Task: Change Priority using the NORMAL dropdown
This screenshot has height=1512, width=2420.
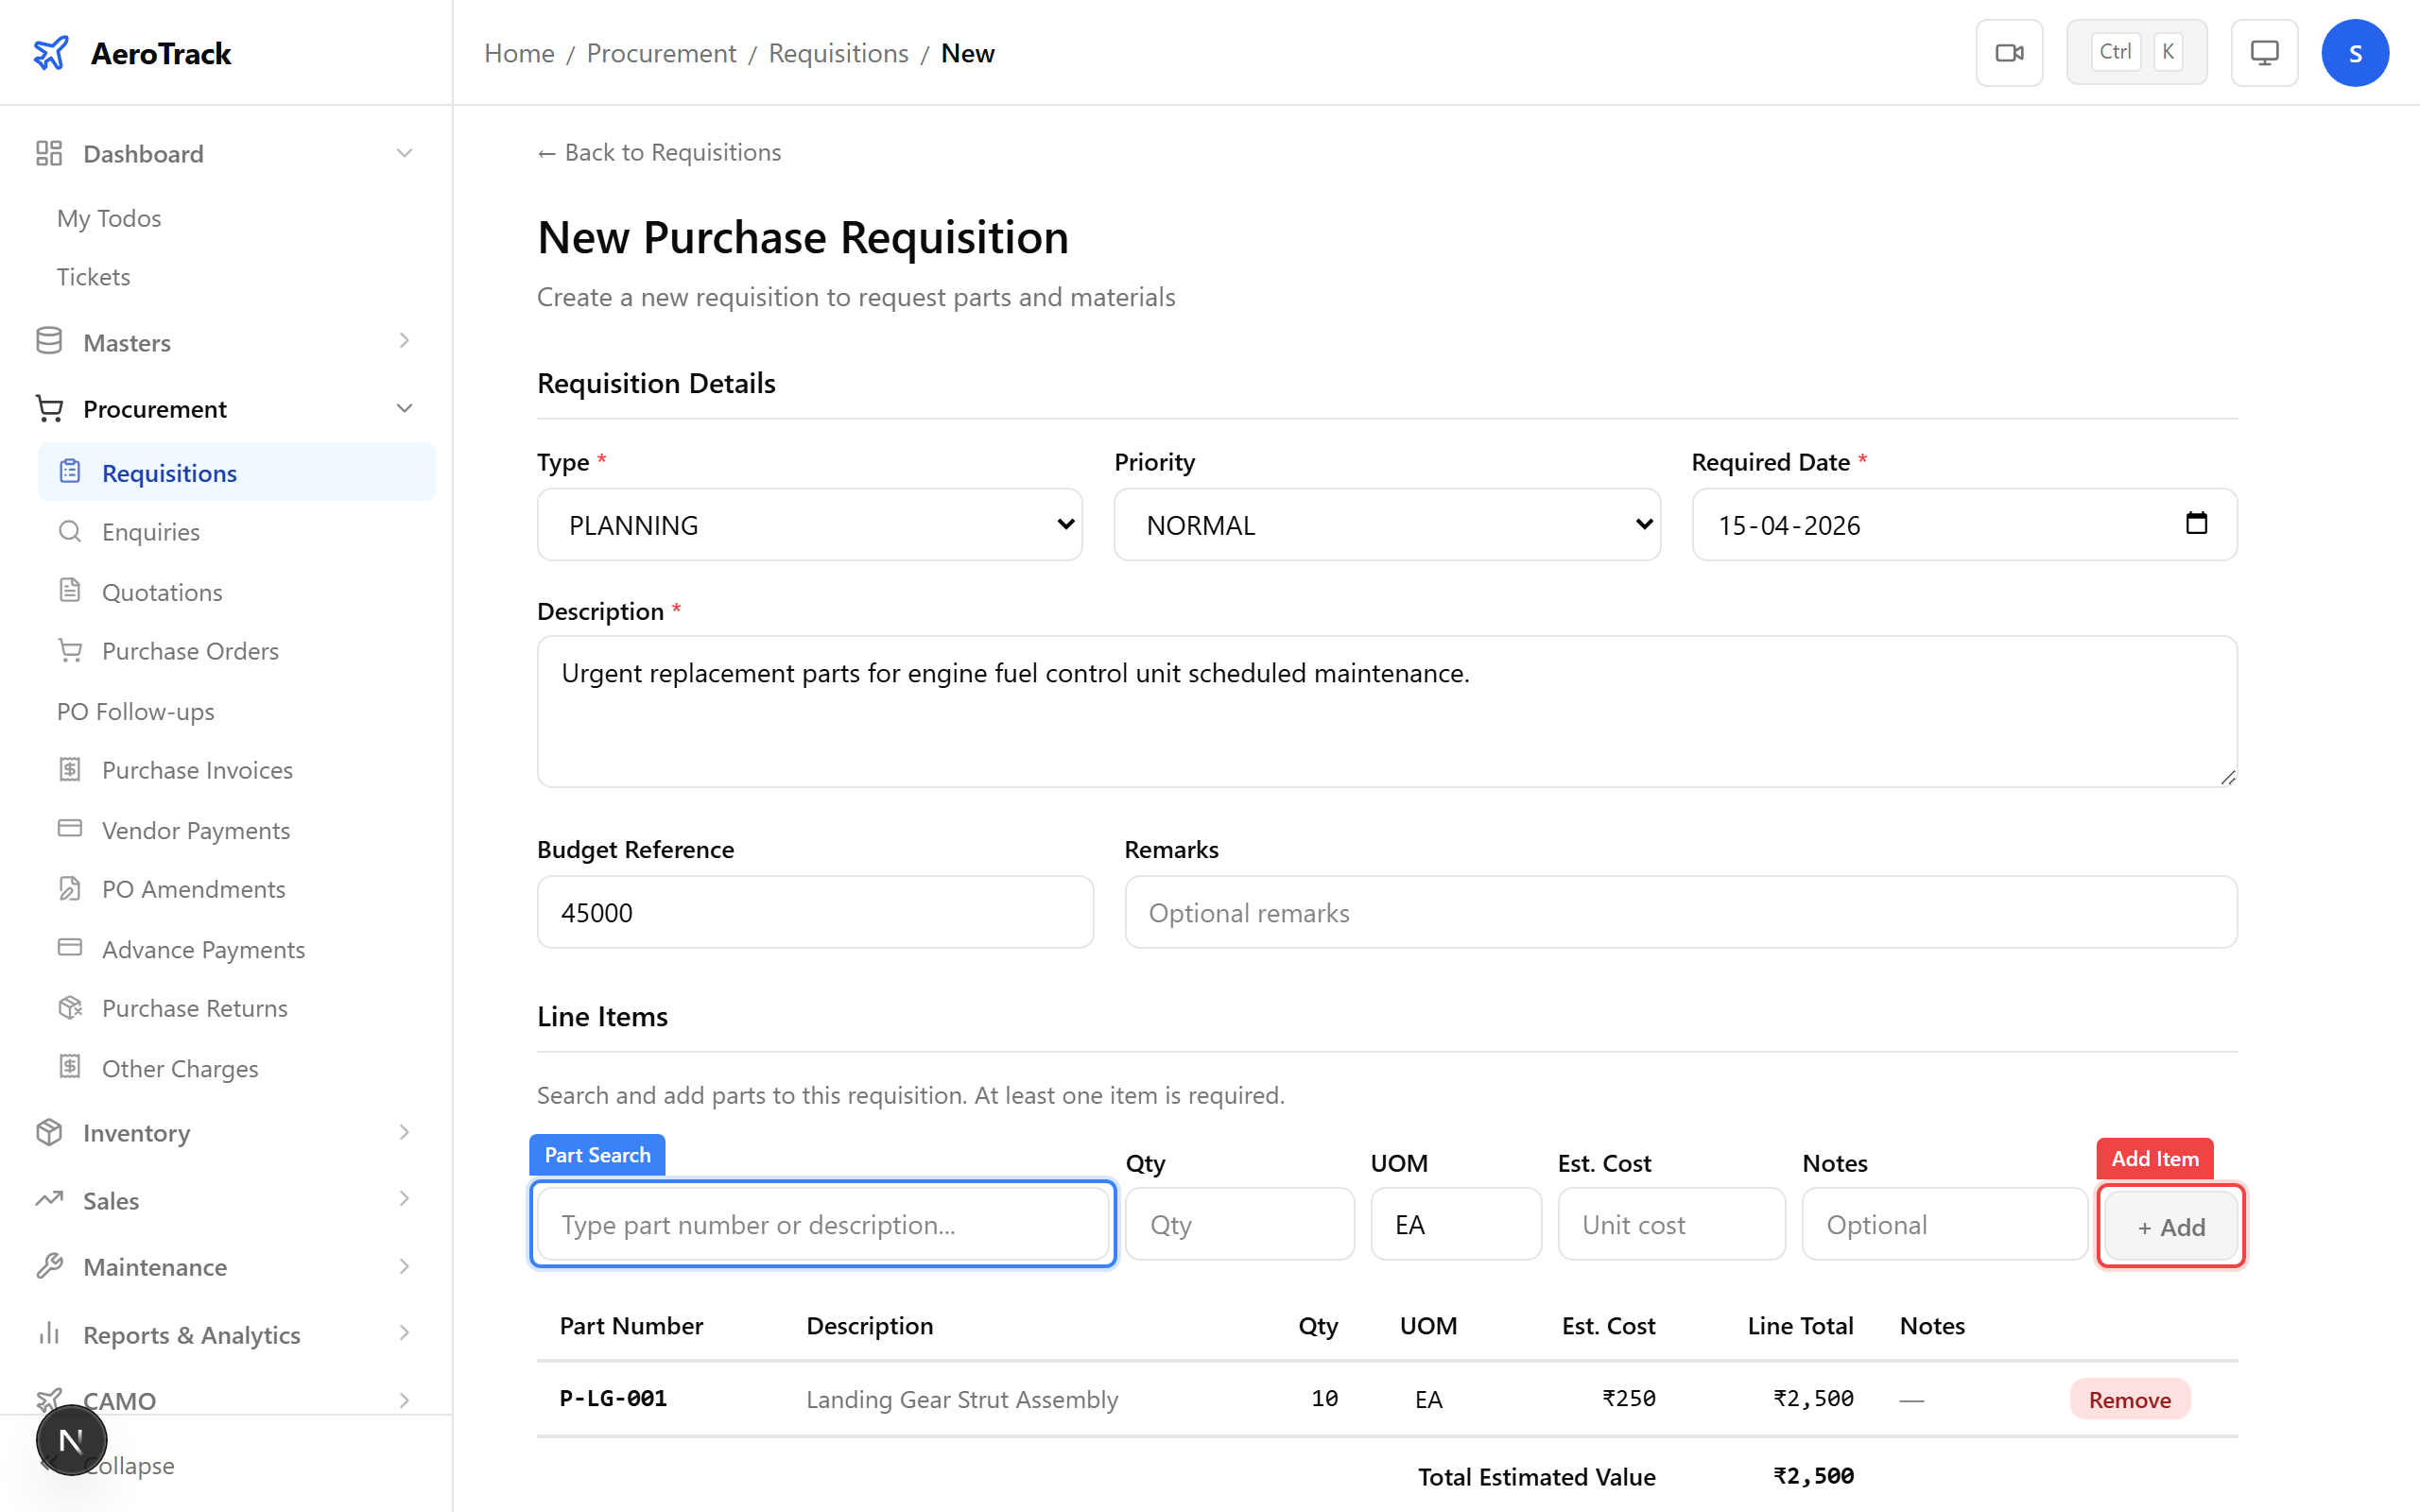Action: pos(1386,524)
